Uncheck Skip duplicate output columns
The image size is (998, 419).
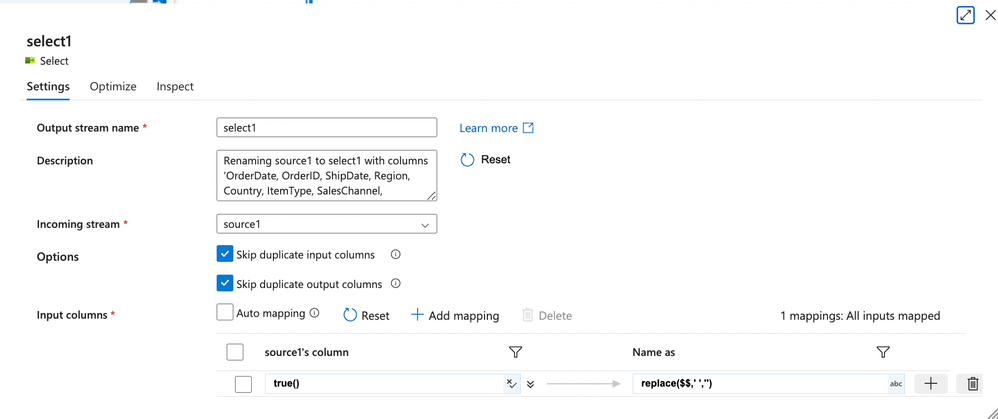[x=225, y=283]
